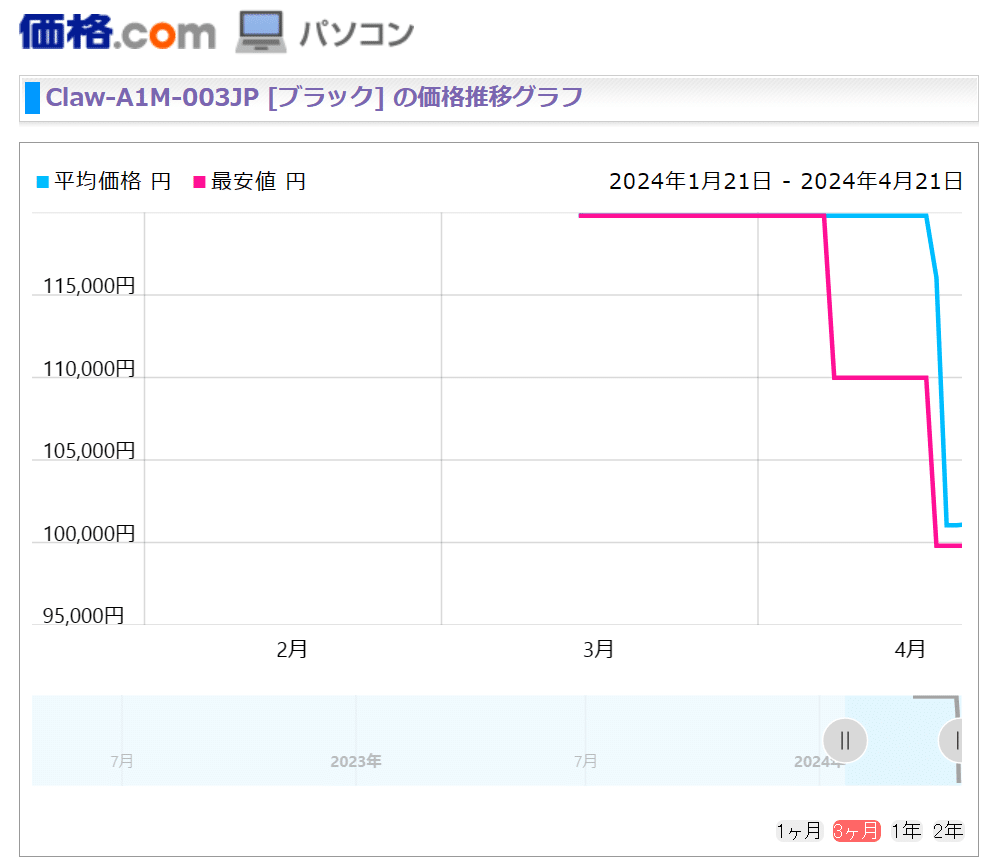This screenshot has height=867, width=985.
Task: Toggle the 最安値 円 legend label
Action: [258, 182]
